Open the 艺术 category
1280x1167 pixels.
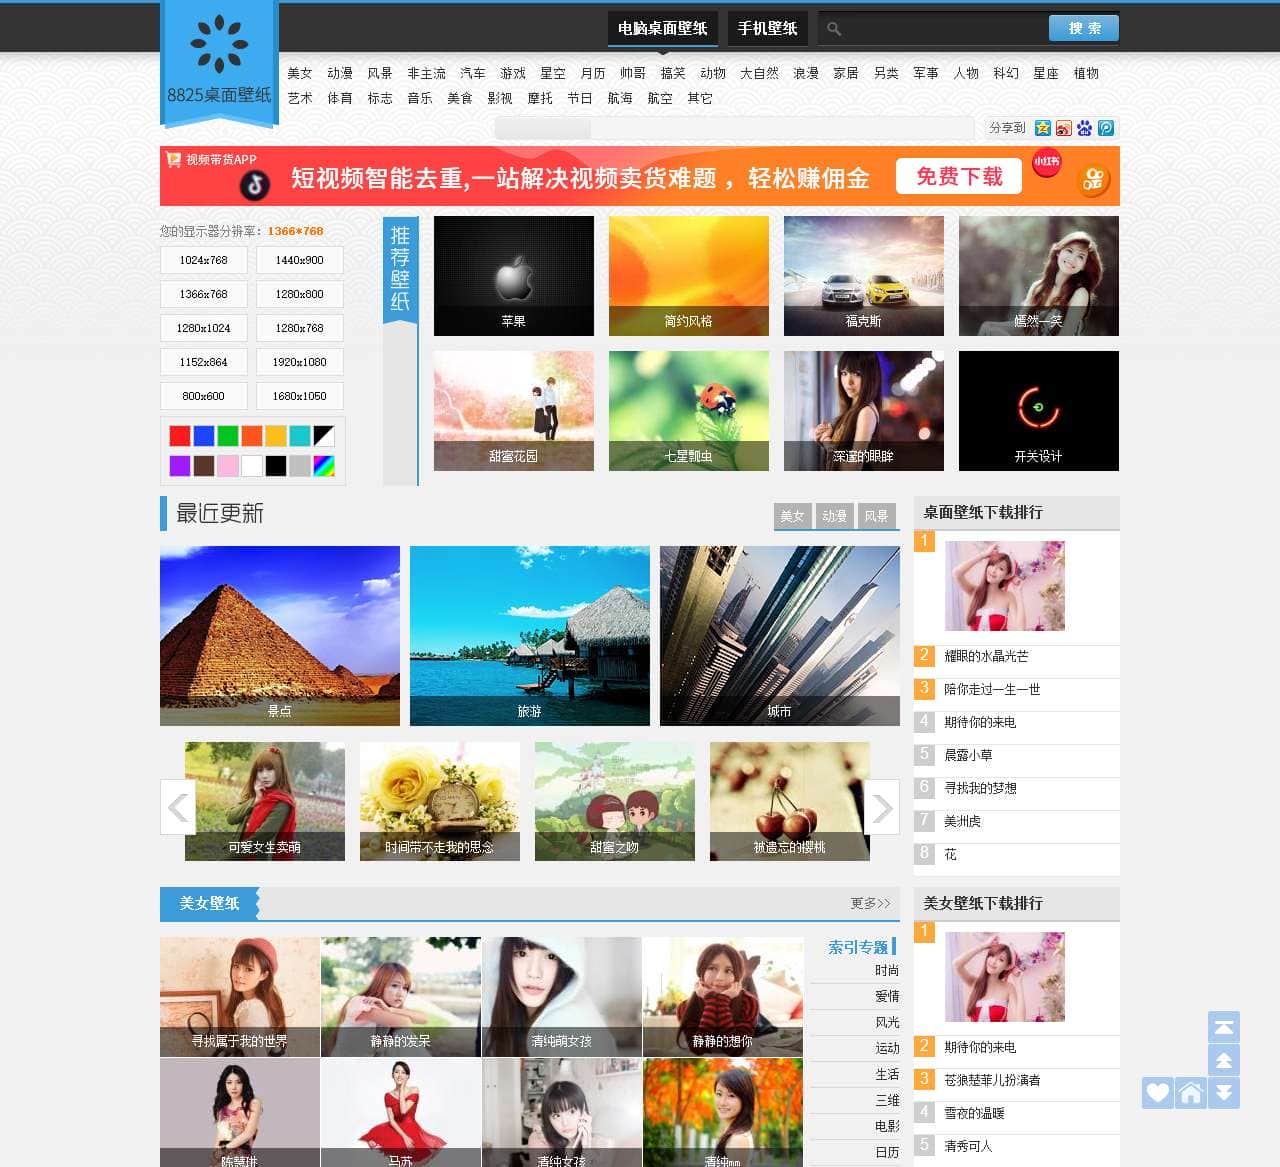(x=300, y=98)
